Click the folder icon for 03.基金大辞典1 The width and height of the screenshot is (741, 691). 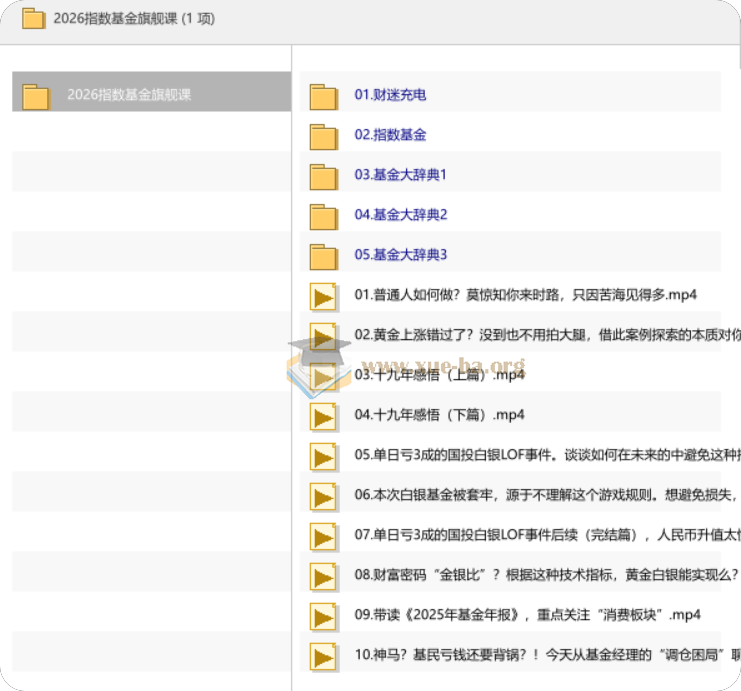[x=324, y=177]
